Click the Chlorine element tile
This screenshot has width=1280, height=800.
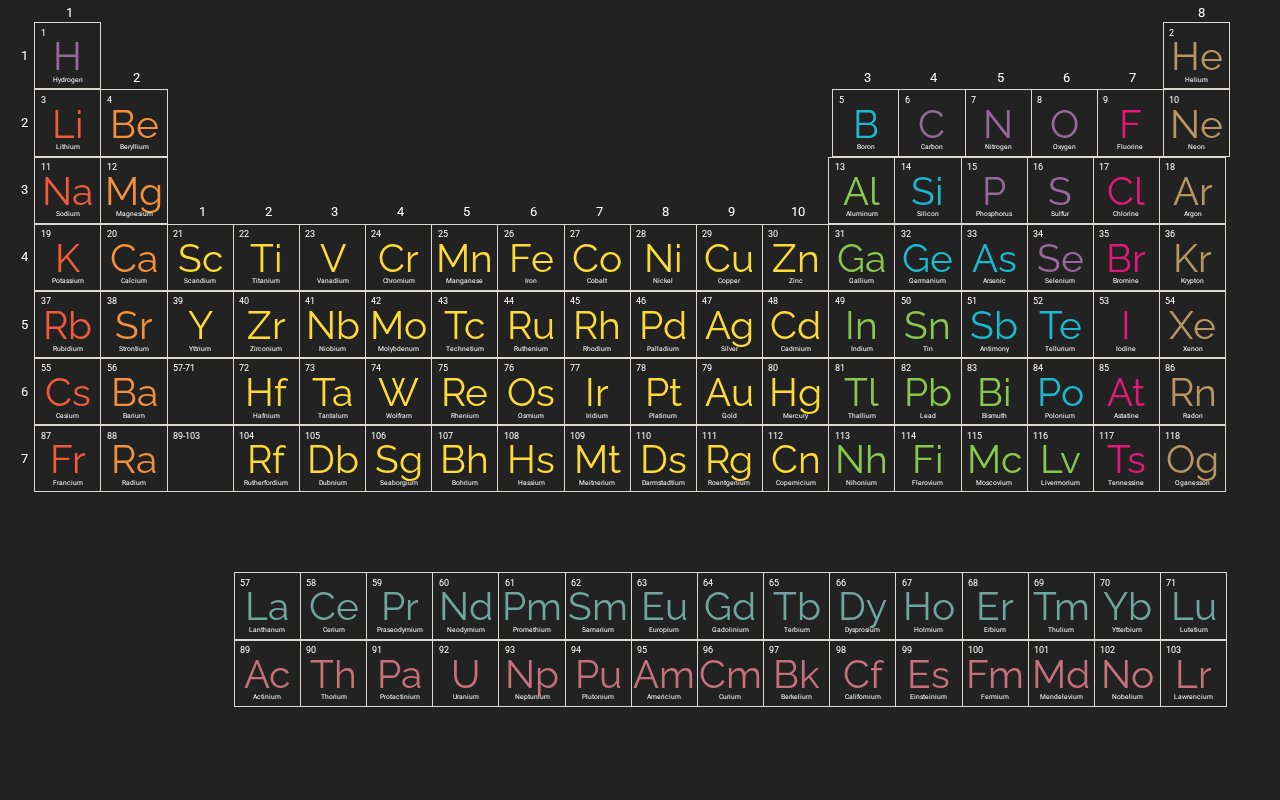coord(1126,191)
